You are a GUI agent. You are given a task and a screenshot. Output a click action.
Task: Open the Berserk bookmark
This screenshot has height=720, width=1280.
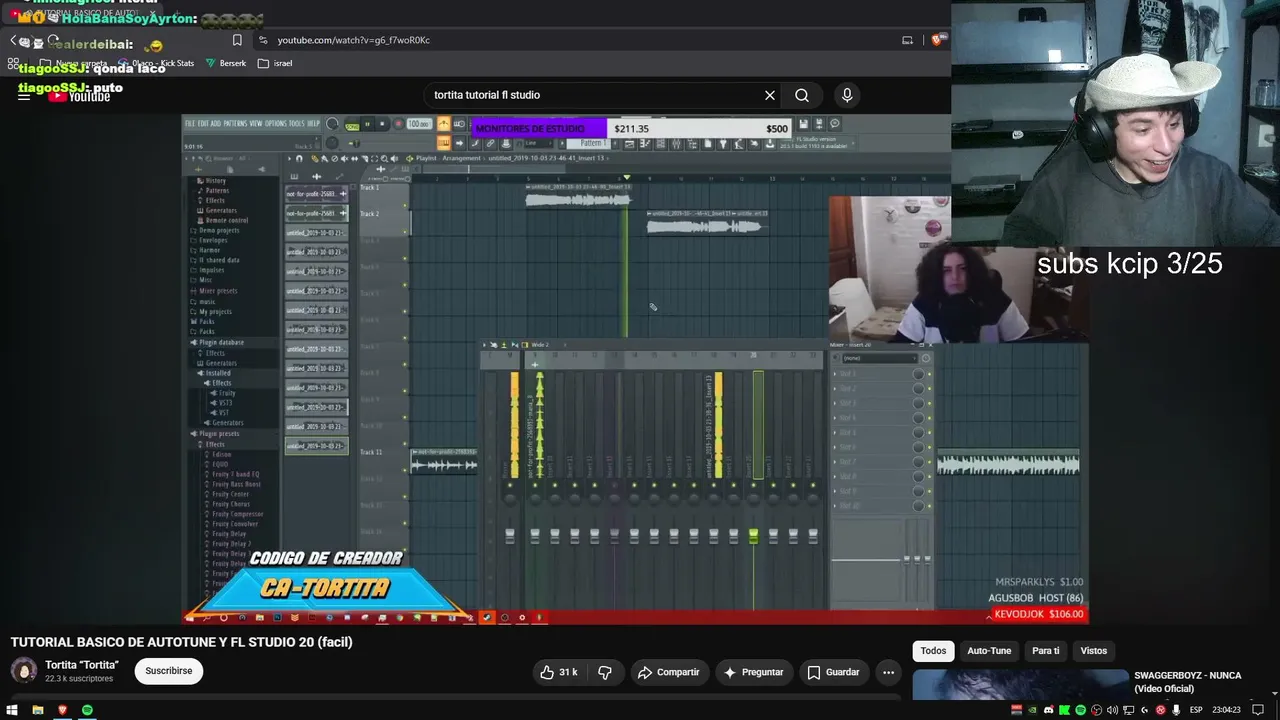click(225, 63)
